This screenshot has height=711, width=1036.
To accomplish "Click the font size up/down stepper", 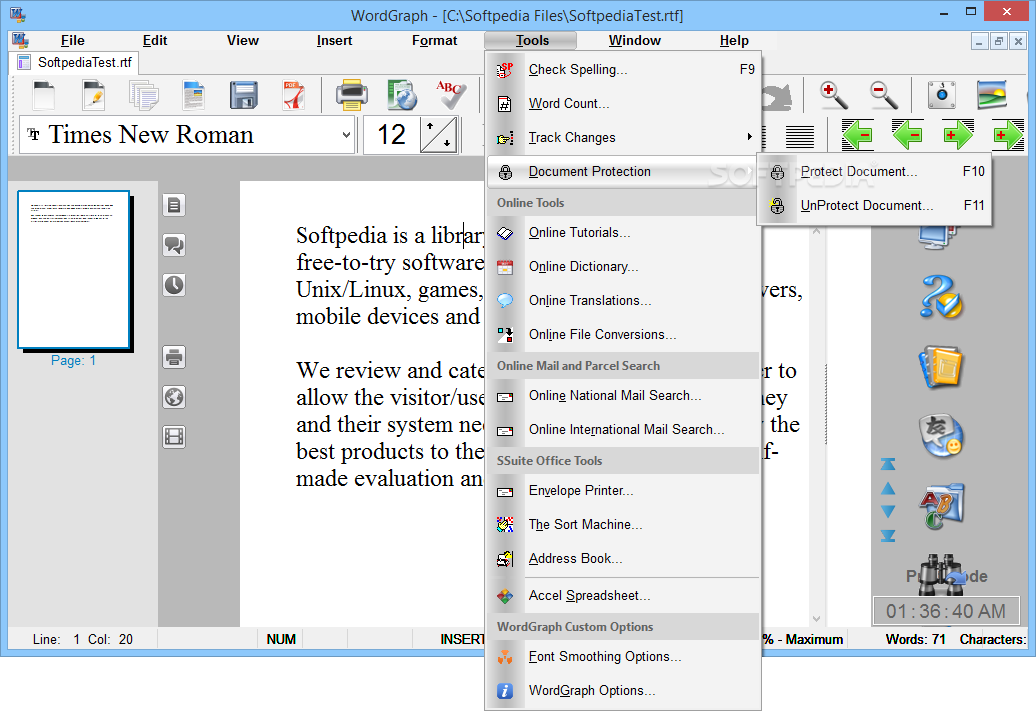I will pos(439,135).
